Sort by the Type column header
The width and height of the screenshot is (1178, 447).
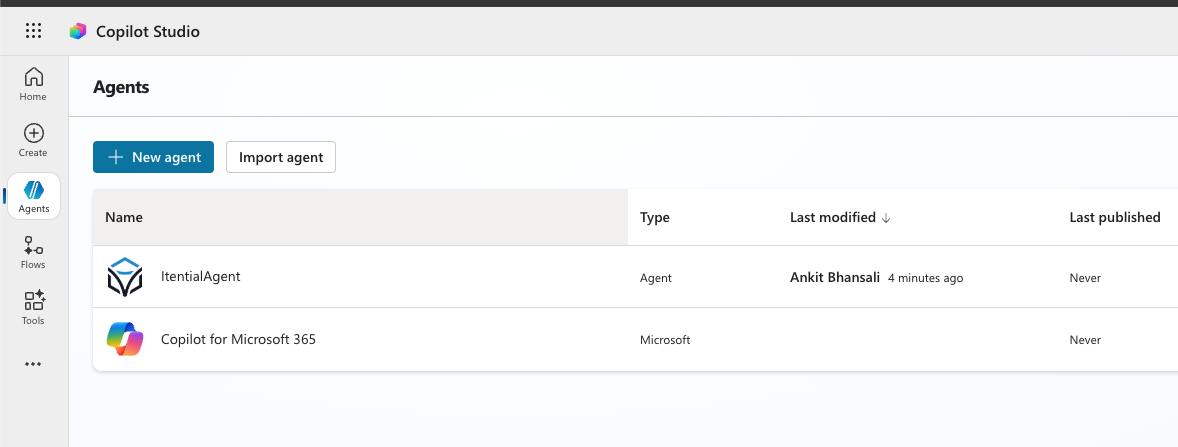tap(654, 218)
